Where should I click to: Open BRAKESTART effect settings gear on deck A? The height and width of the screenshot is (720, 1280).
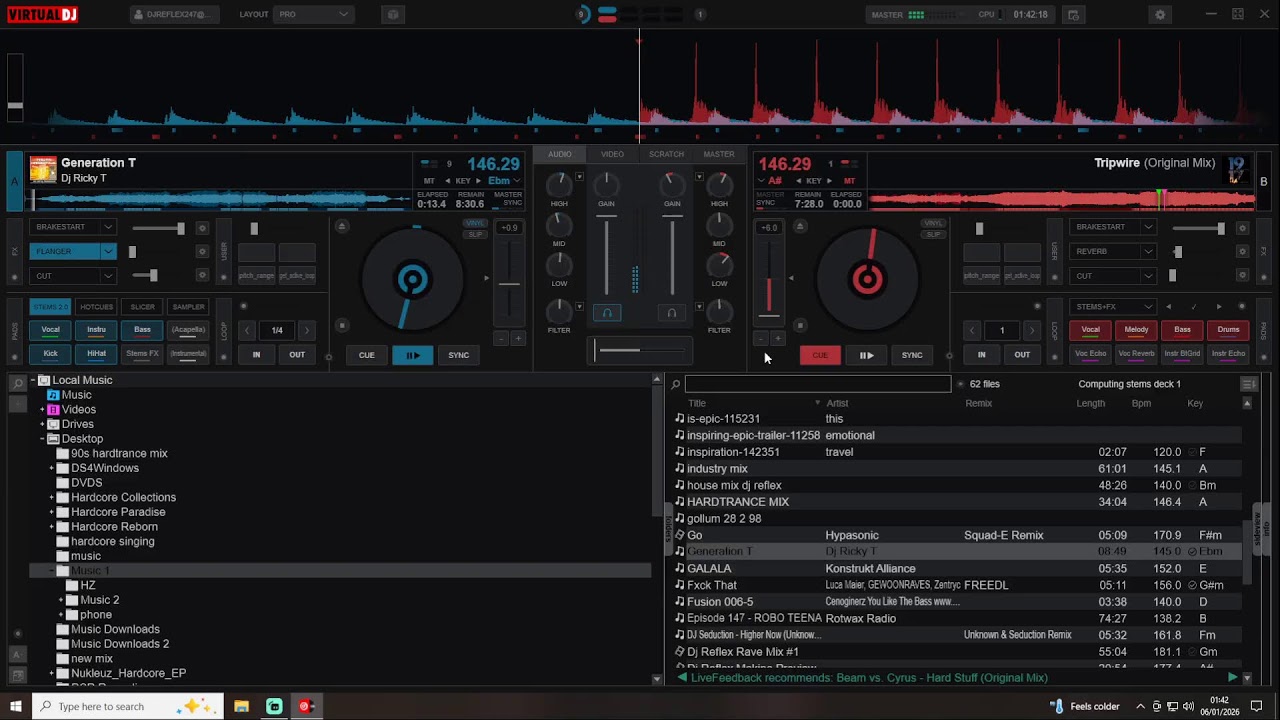[x=202, y=228]
